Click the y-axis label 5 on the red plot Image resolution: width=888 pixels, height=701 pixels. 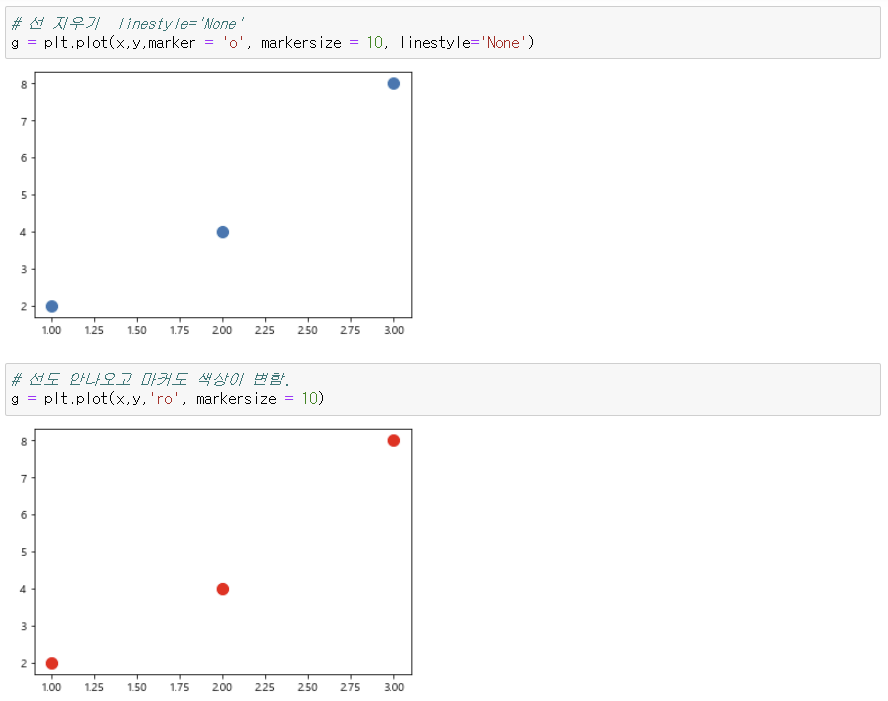(24, 552)
